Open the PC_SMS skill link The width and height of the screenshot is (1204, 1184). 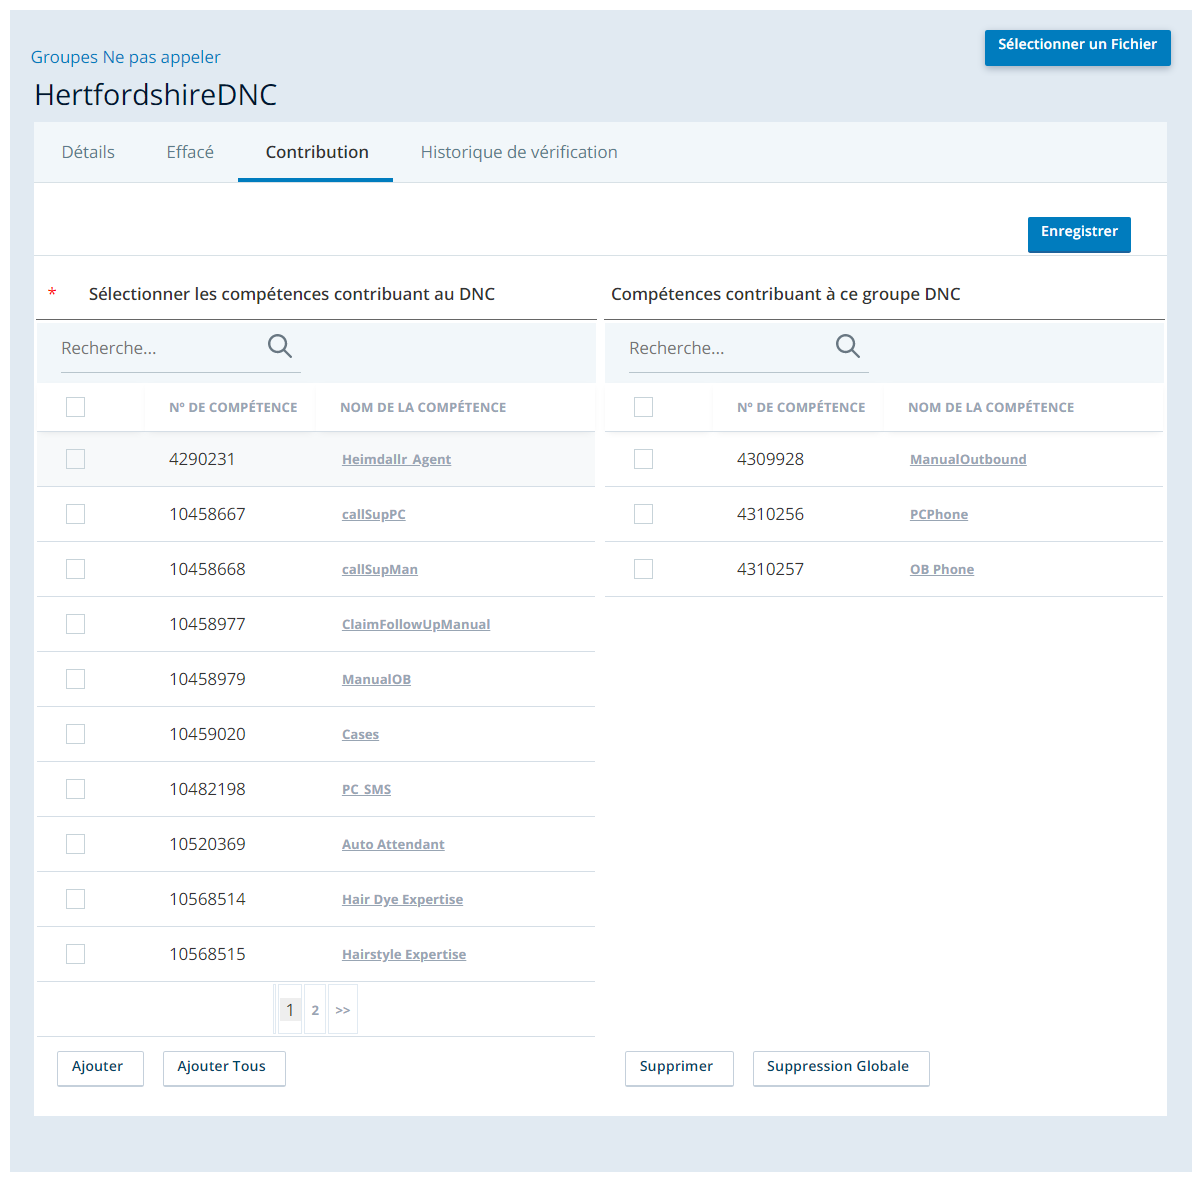click(366, 789)
